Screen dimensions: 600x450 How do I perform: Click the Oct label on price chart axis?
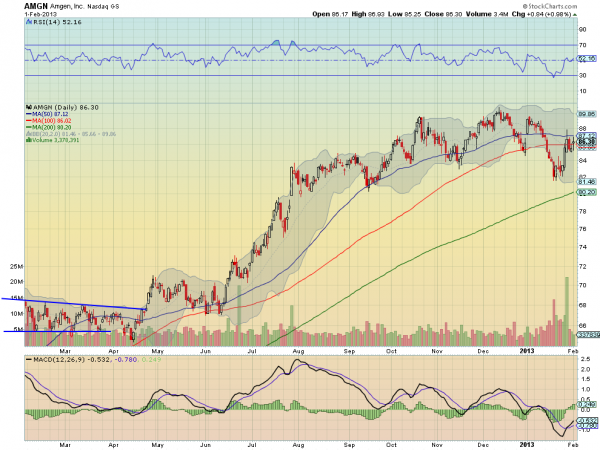click(x=391, y=351)
